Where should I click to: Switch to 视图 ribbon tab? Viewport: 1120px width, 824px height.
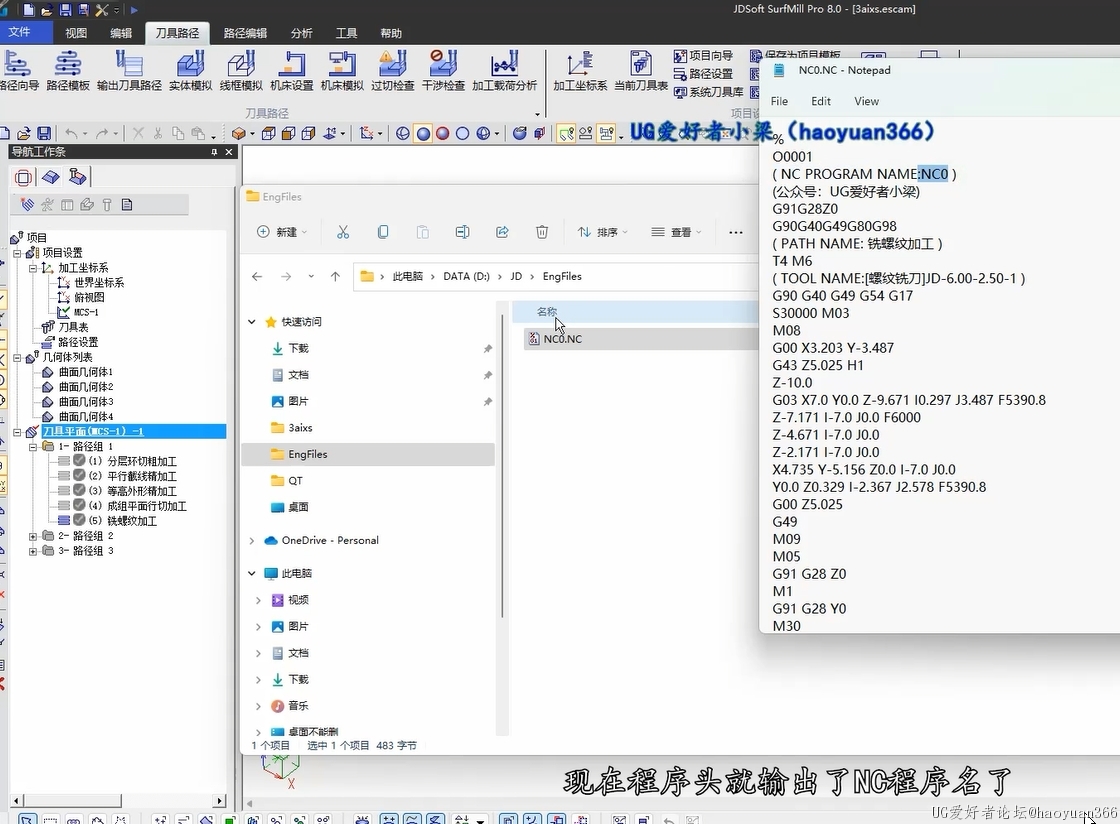(76, 33)
